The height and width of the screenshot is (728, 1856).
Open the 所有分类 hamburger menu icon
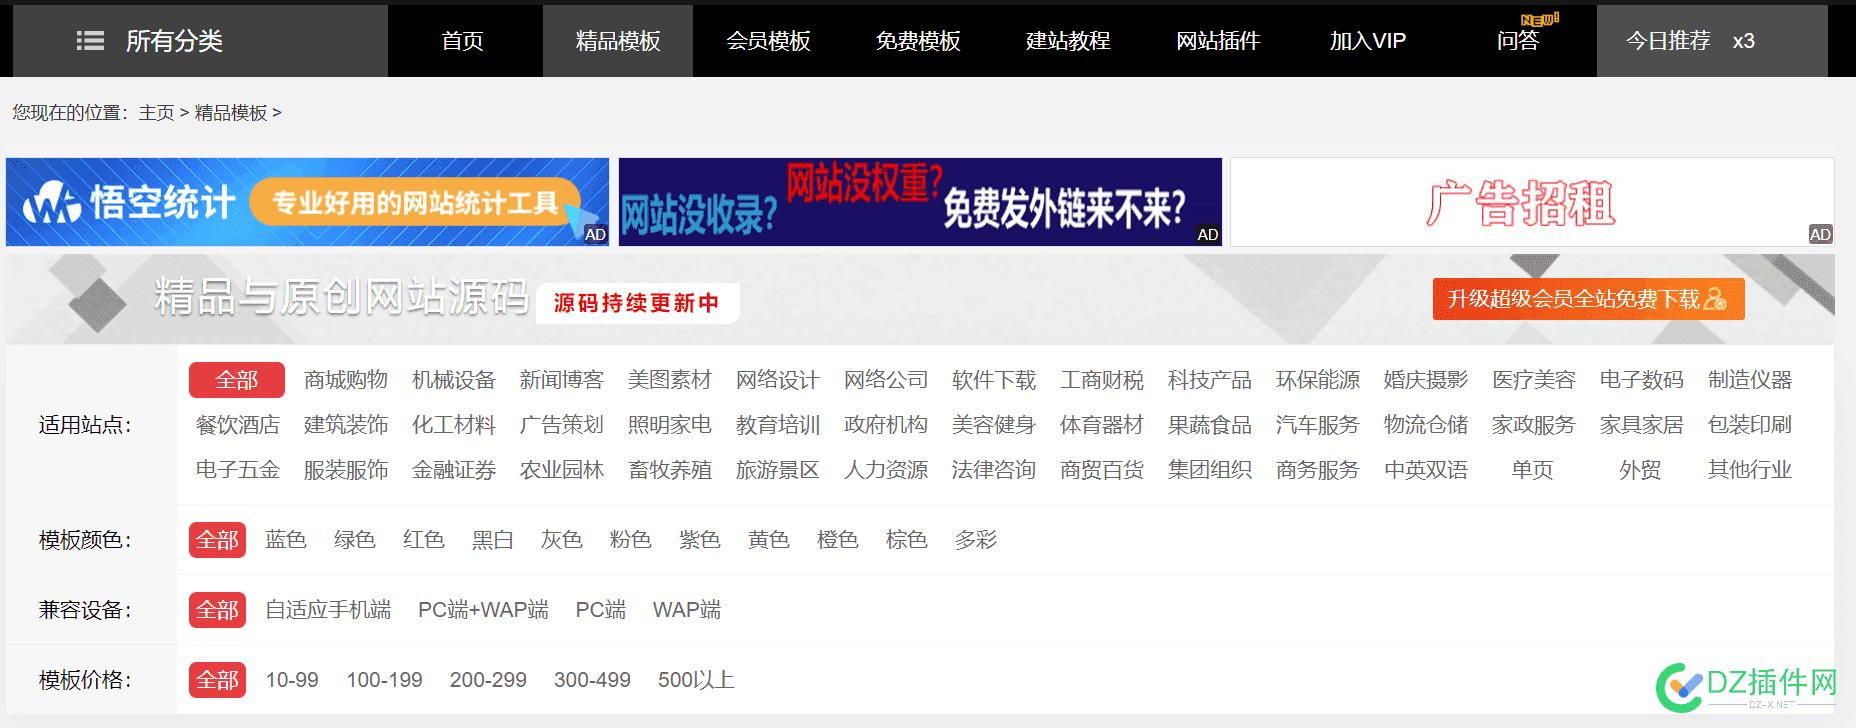point(90,41)
